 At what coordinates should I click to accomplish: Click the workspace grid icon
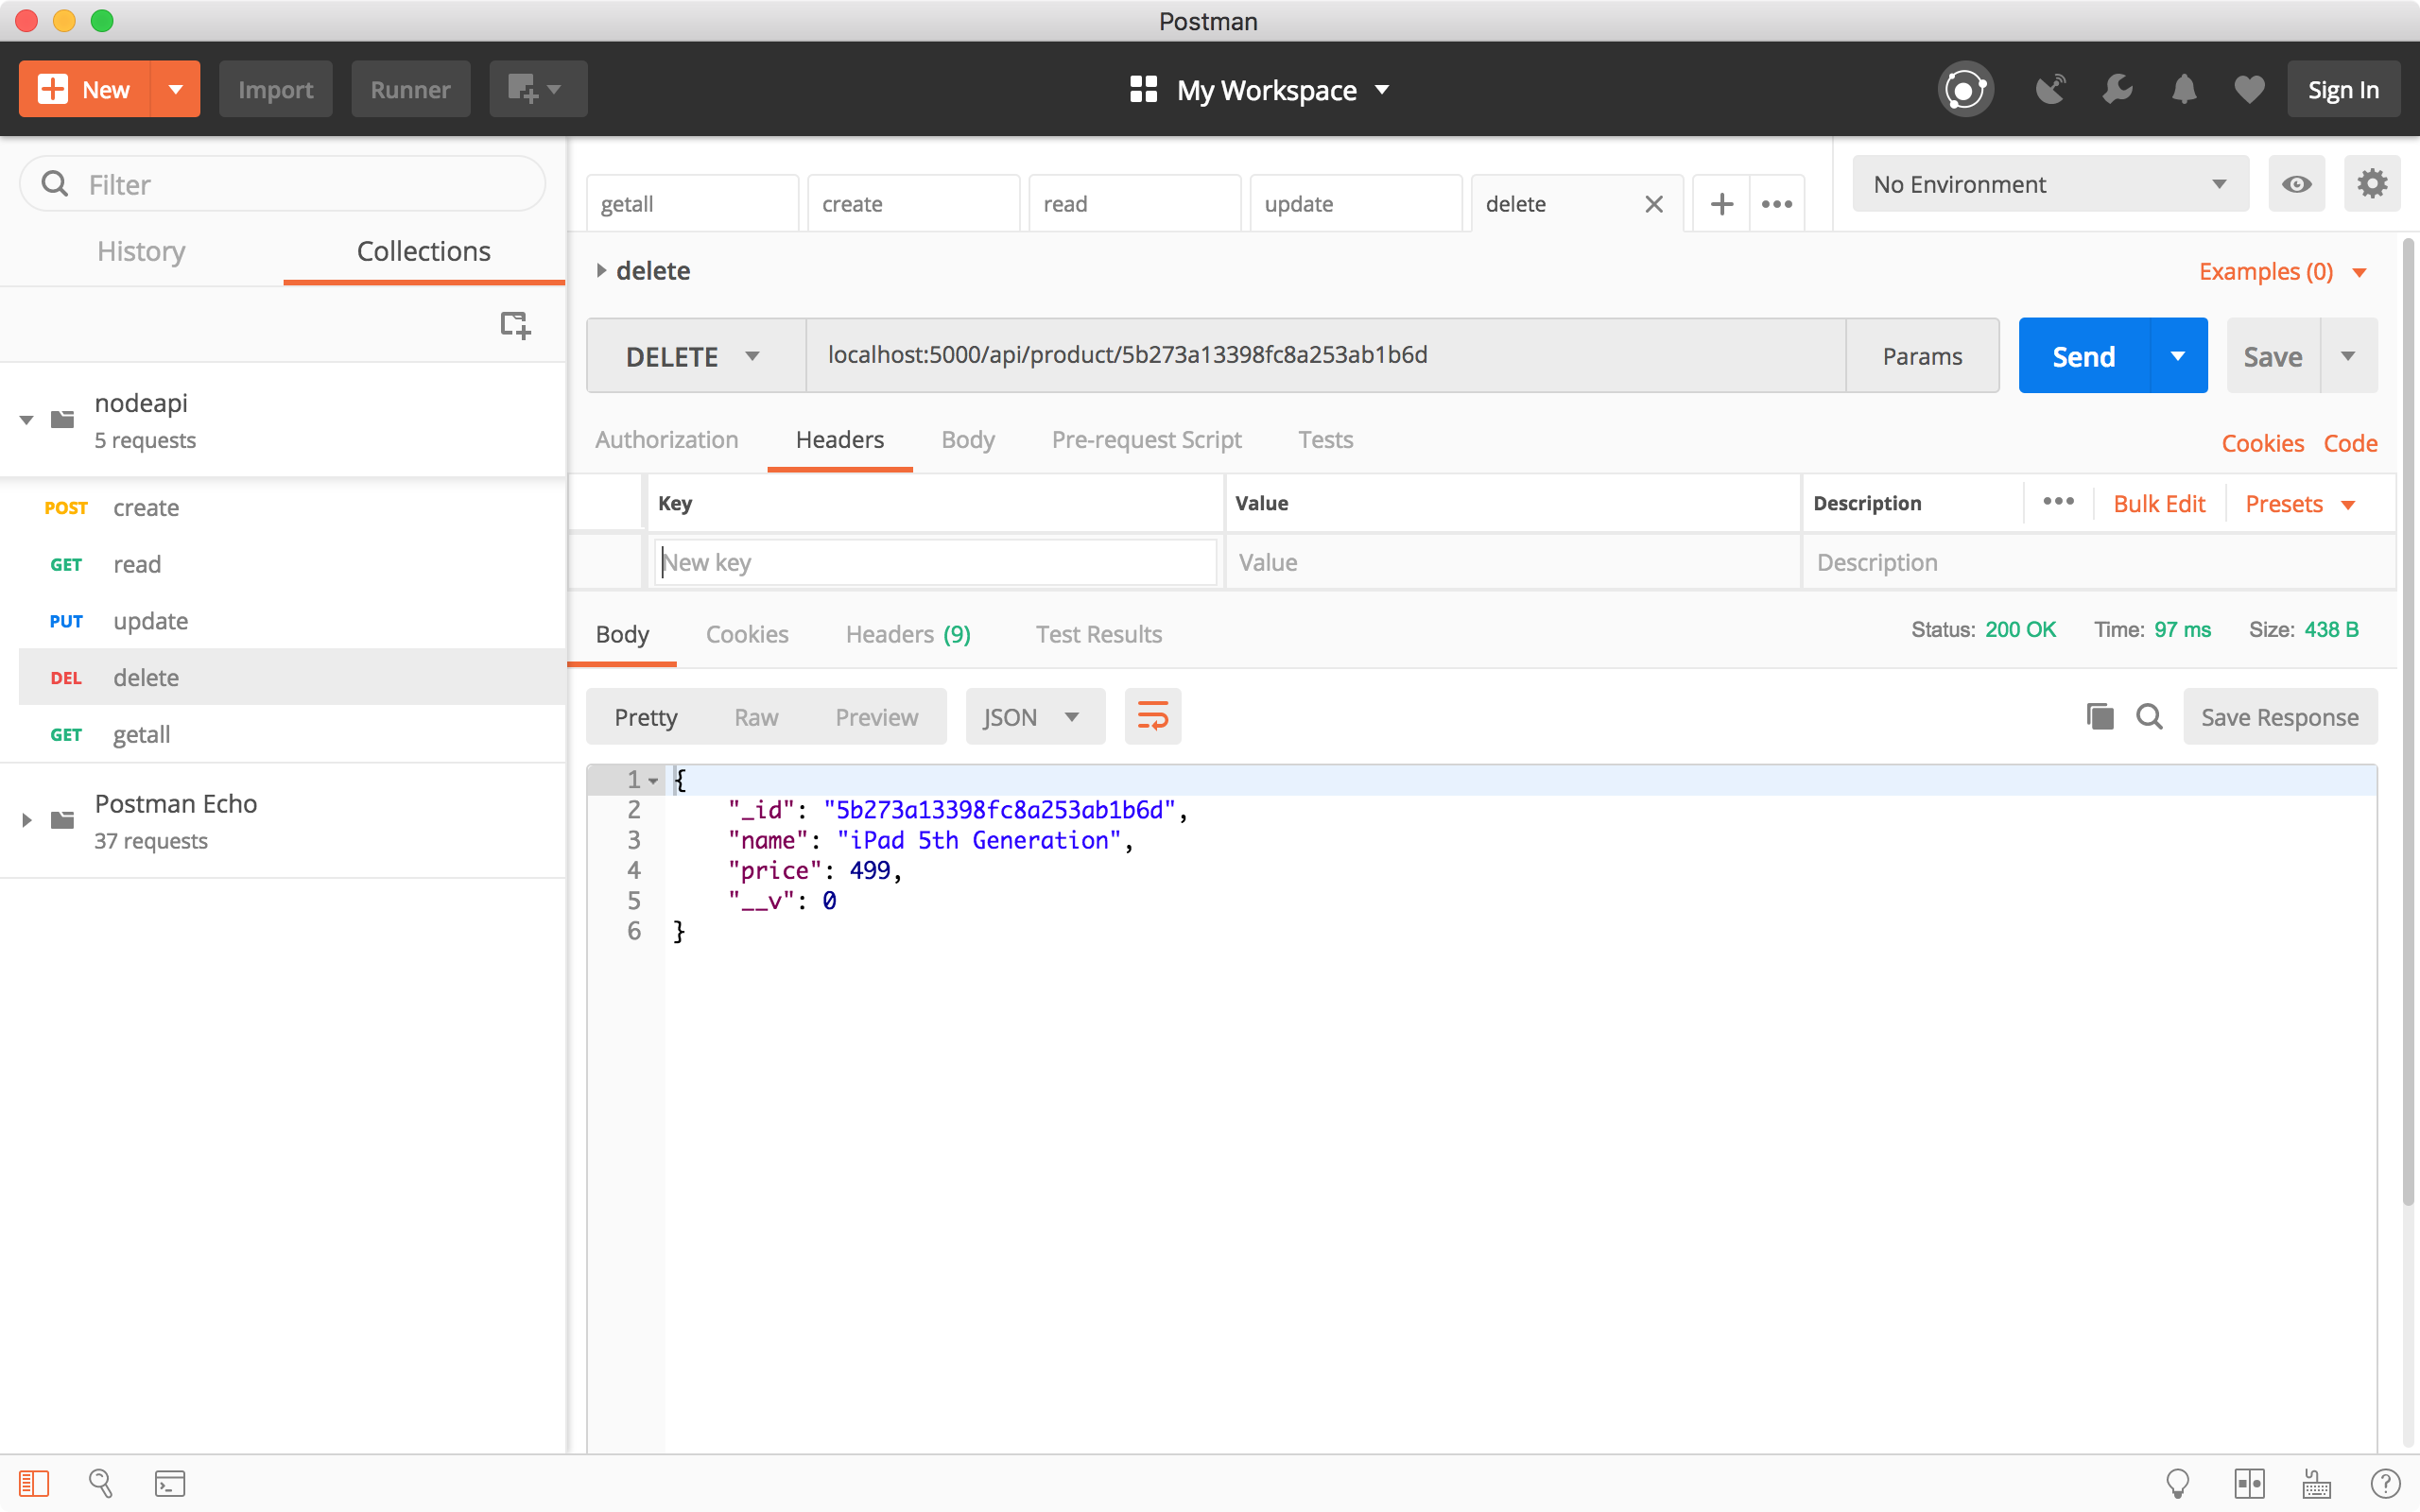click(x=1143, y=90)
